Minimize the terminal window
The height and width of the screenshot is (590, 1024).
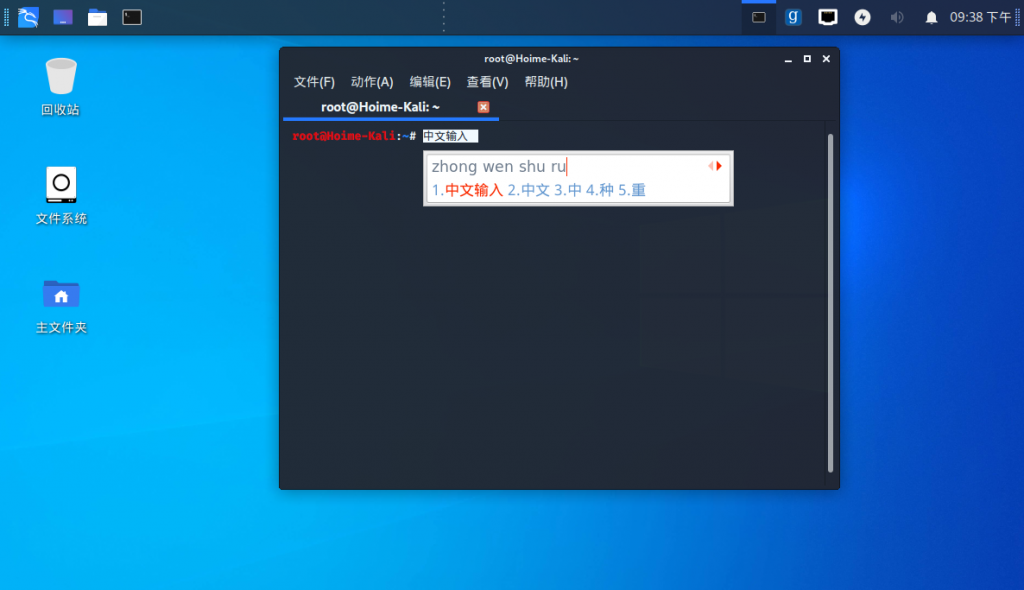788,59
